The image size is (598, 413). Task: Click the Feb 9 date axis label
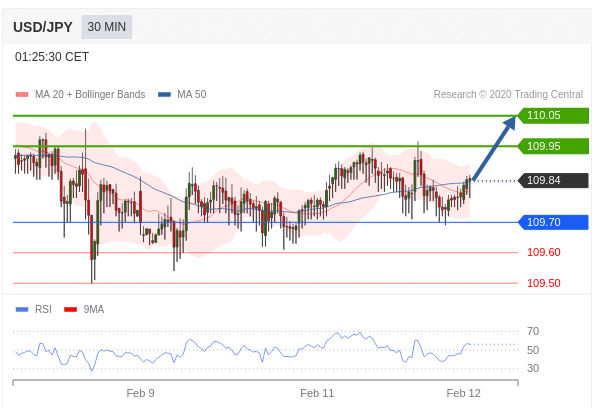point(140,393)
